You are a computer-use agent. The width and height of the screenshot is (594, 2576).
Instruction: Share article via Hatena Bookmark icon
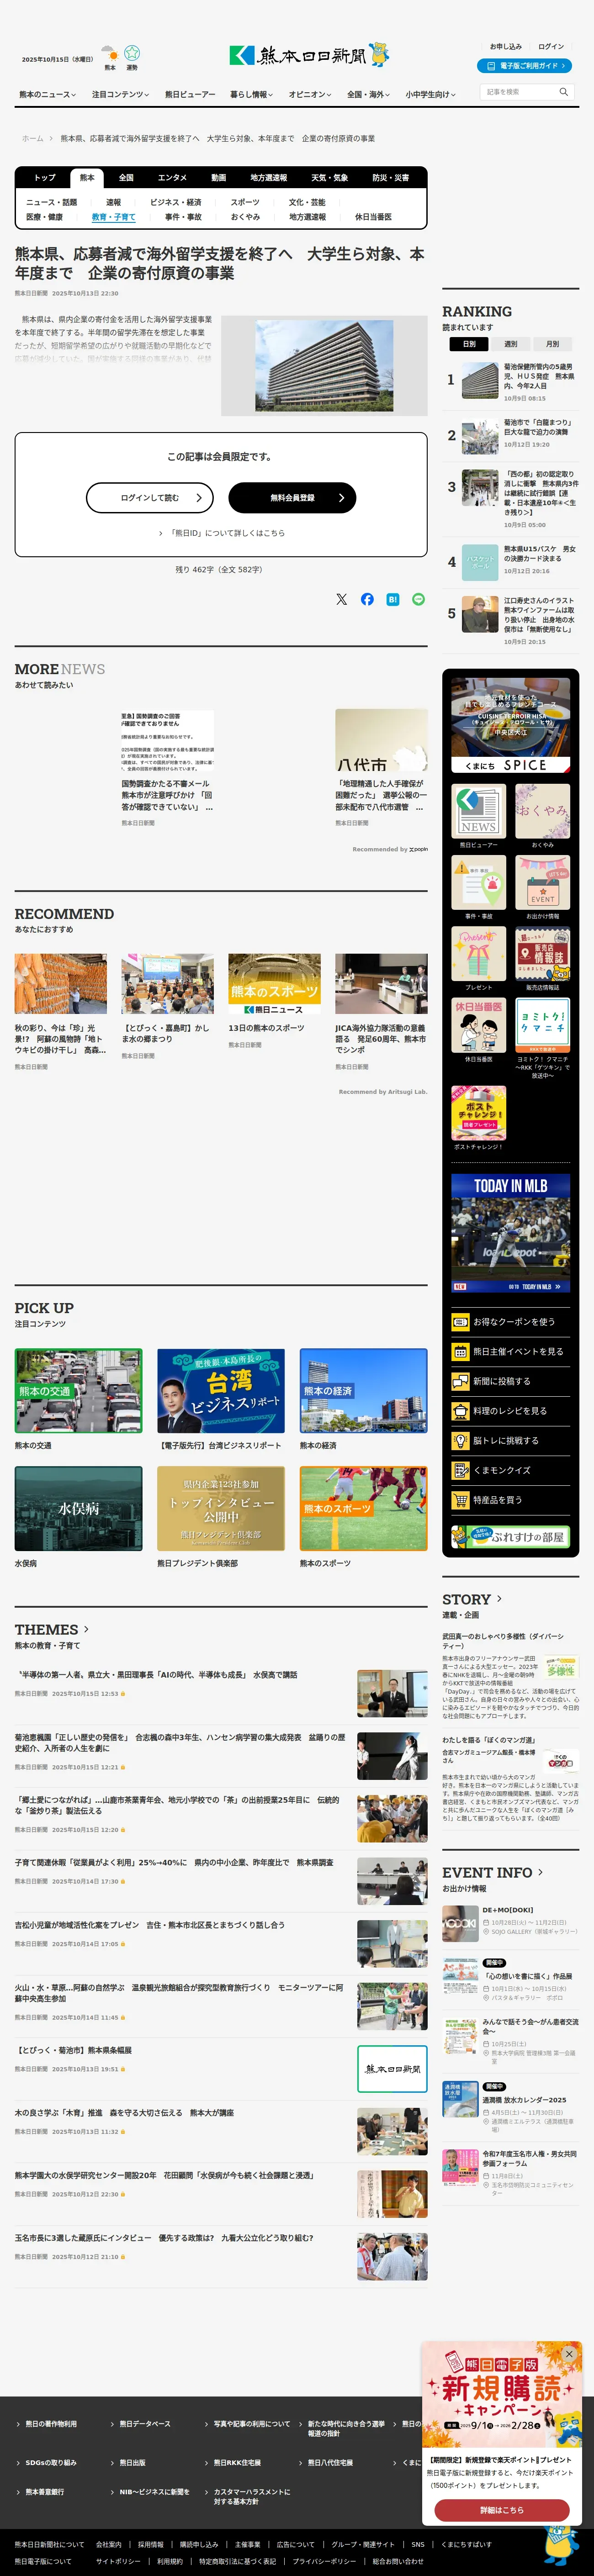393,599
